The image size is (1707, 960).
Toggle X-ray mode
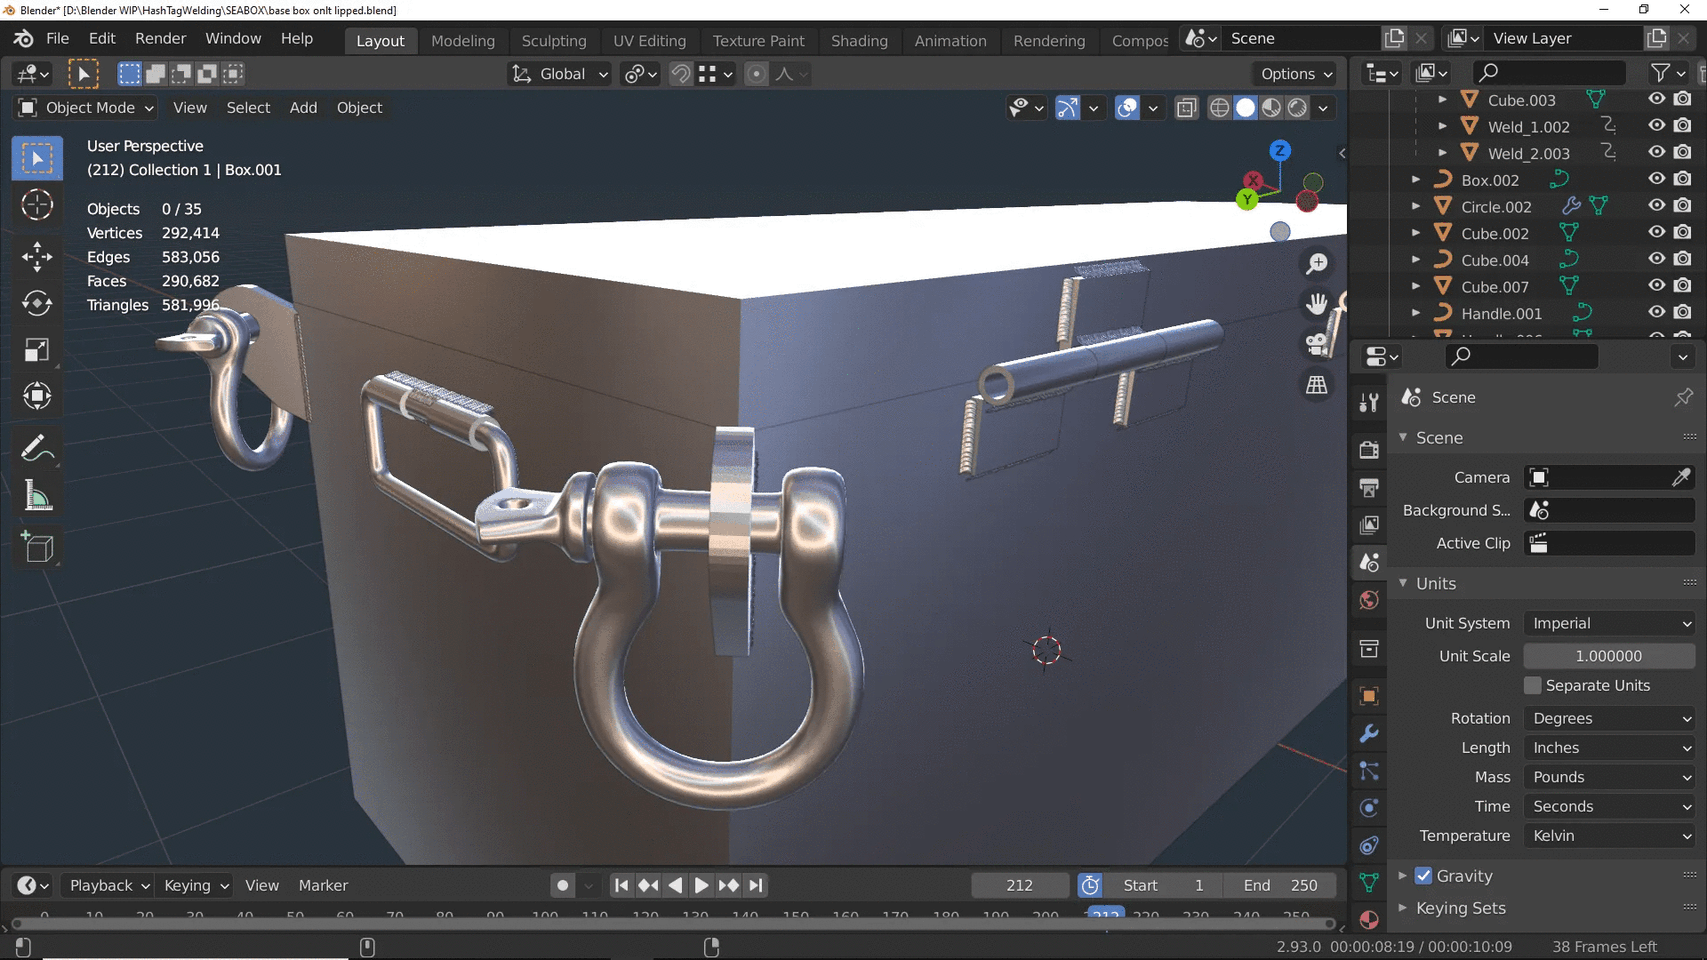coord(1186,108)
